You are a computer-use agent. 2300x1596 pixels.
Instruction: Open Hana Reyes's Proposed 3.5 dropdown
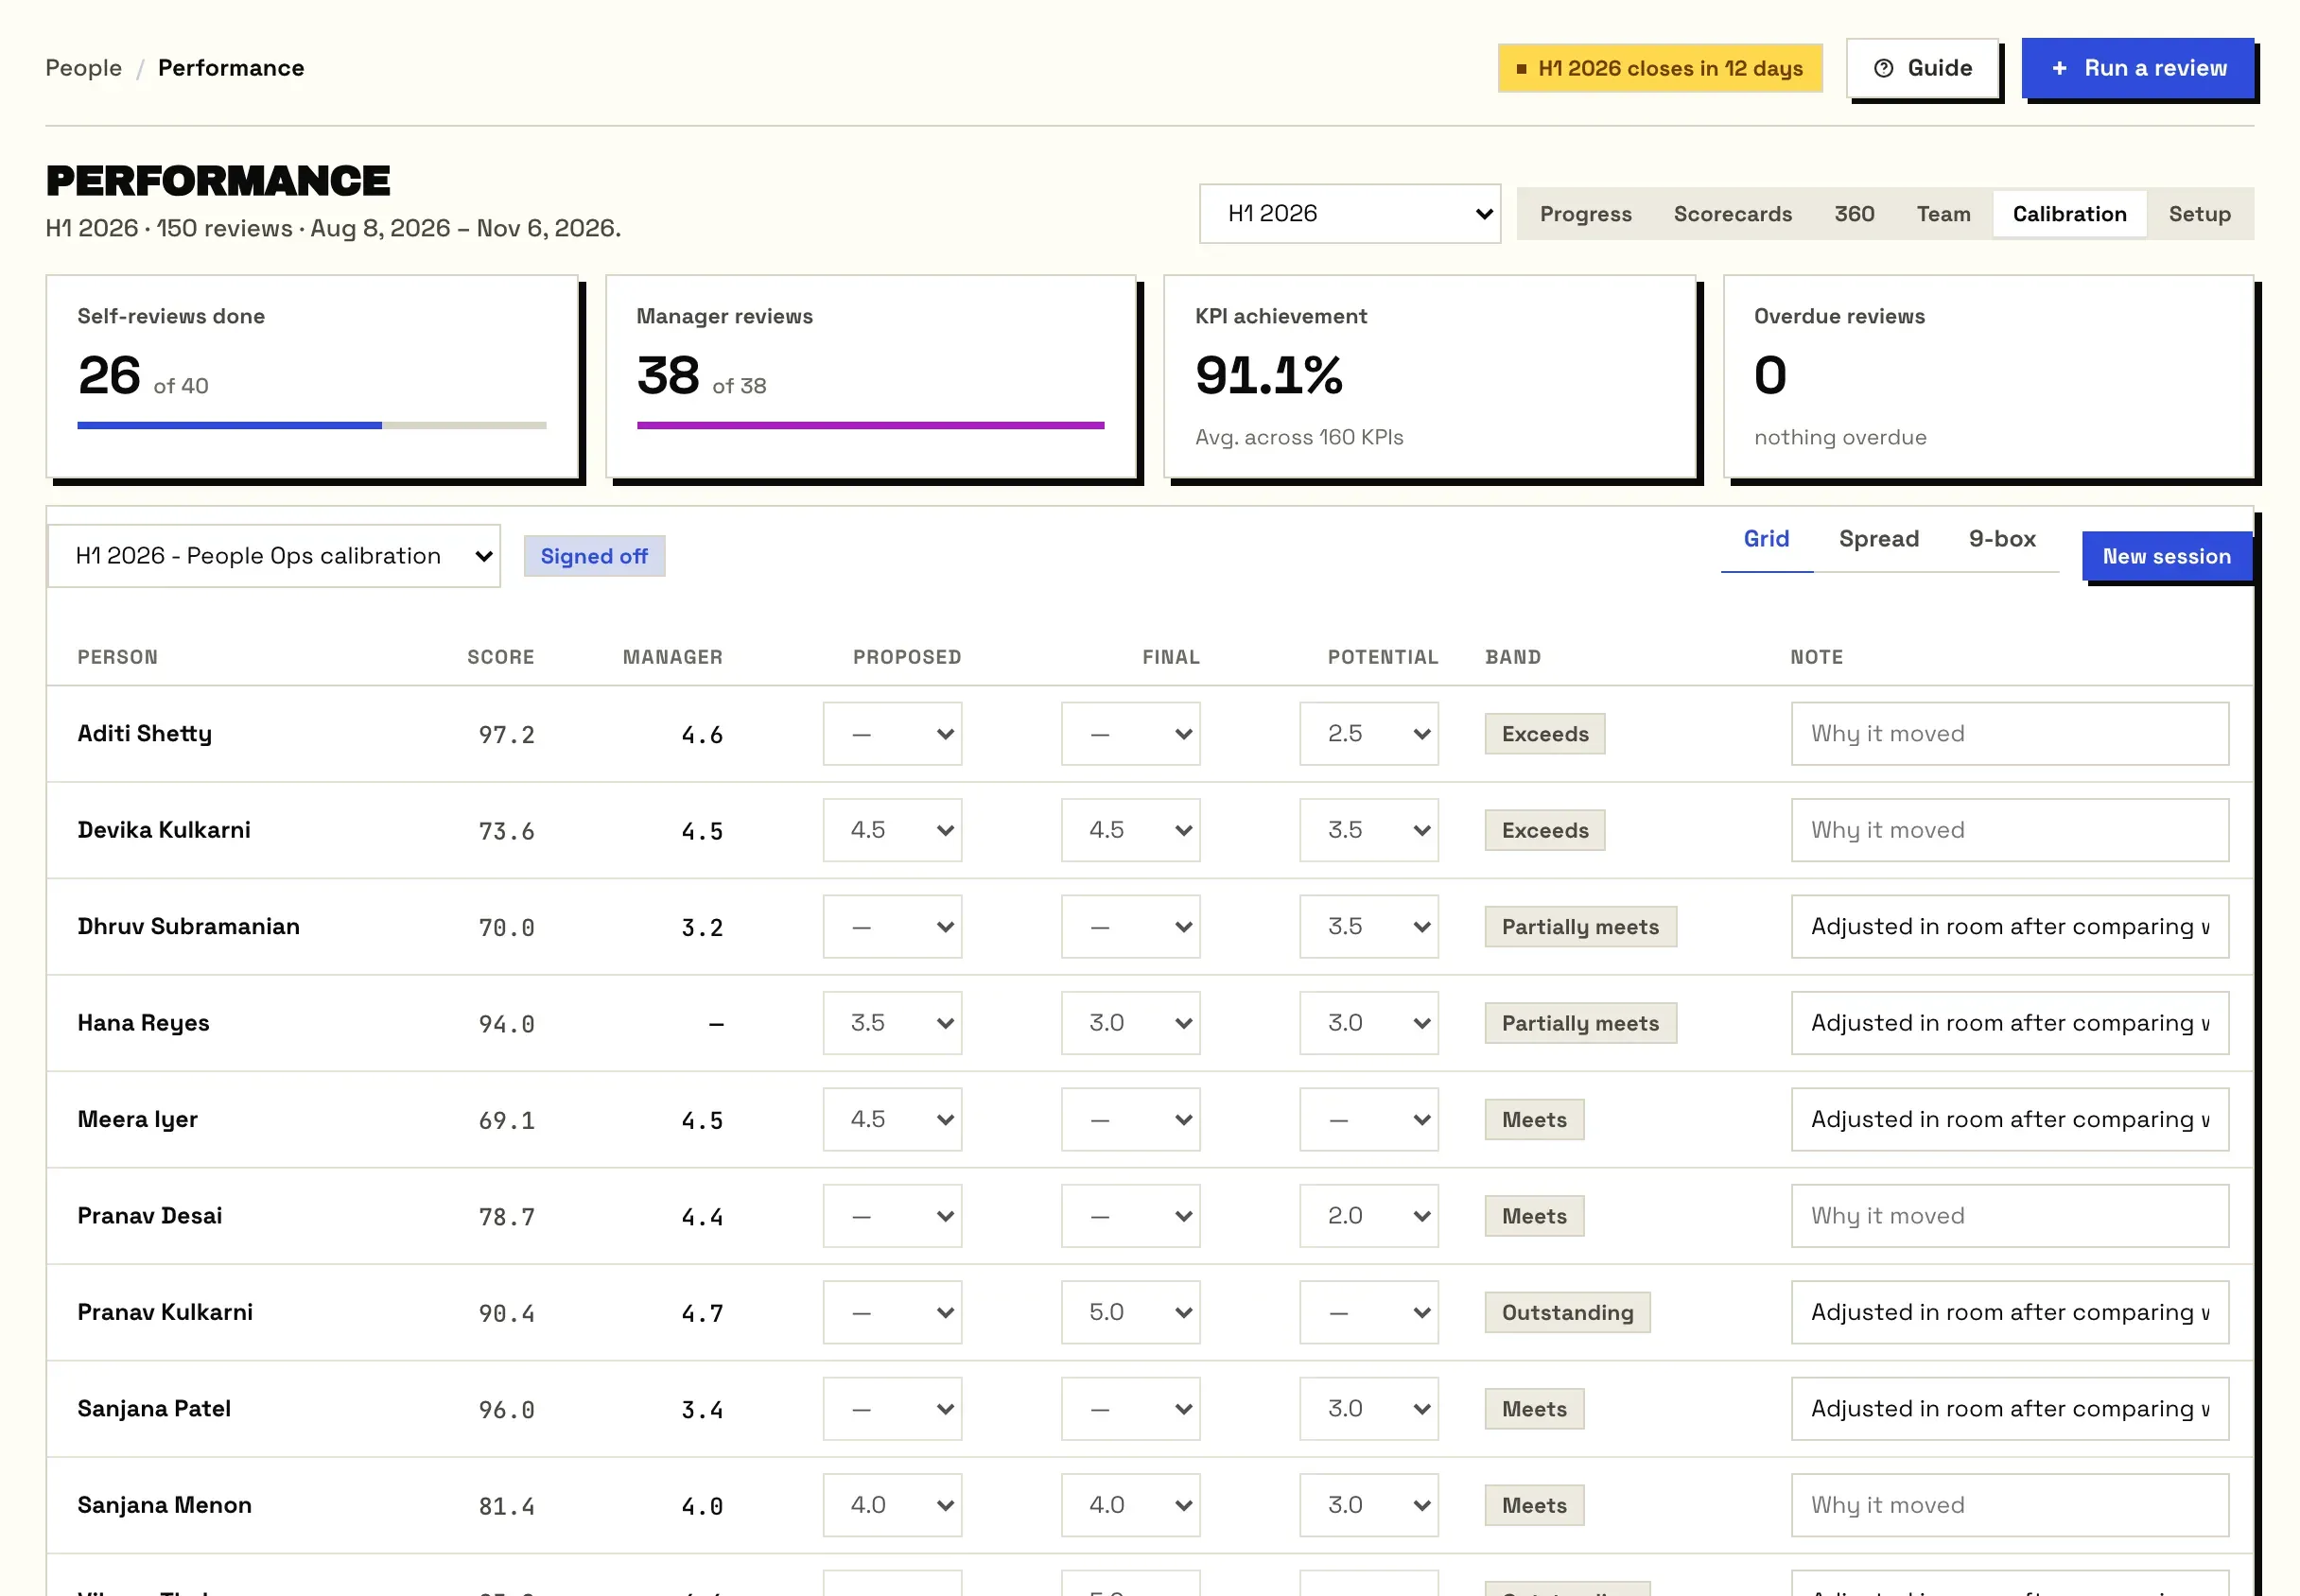pos(892,1023)
